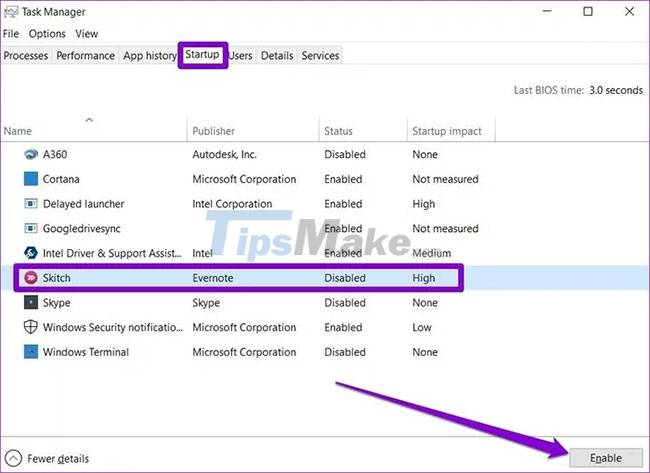Select the Cortana entry name
This screenshot has height=473, width=650.
(x=61, y=179)
